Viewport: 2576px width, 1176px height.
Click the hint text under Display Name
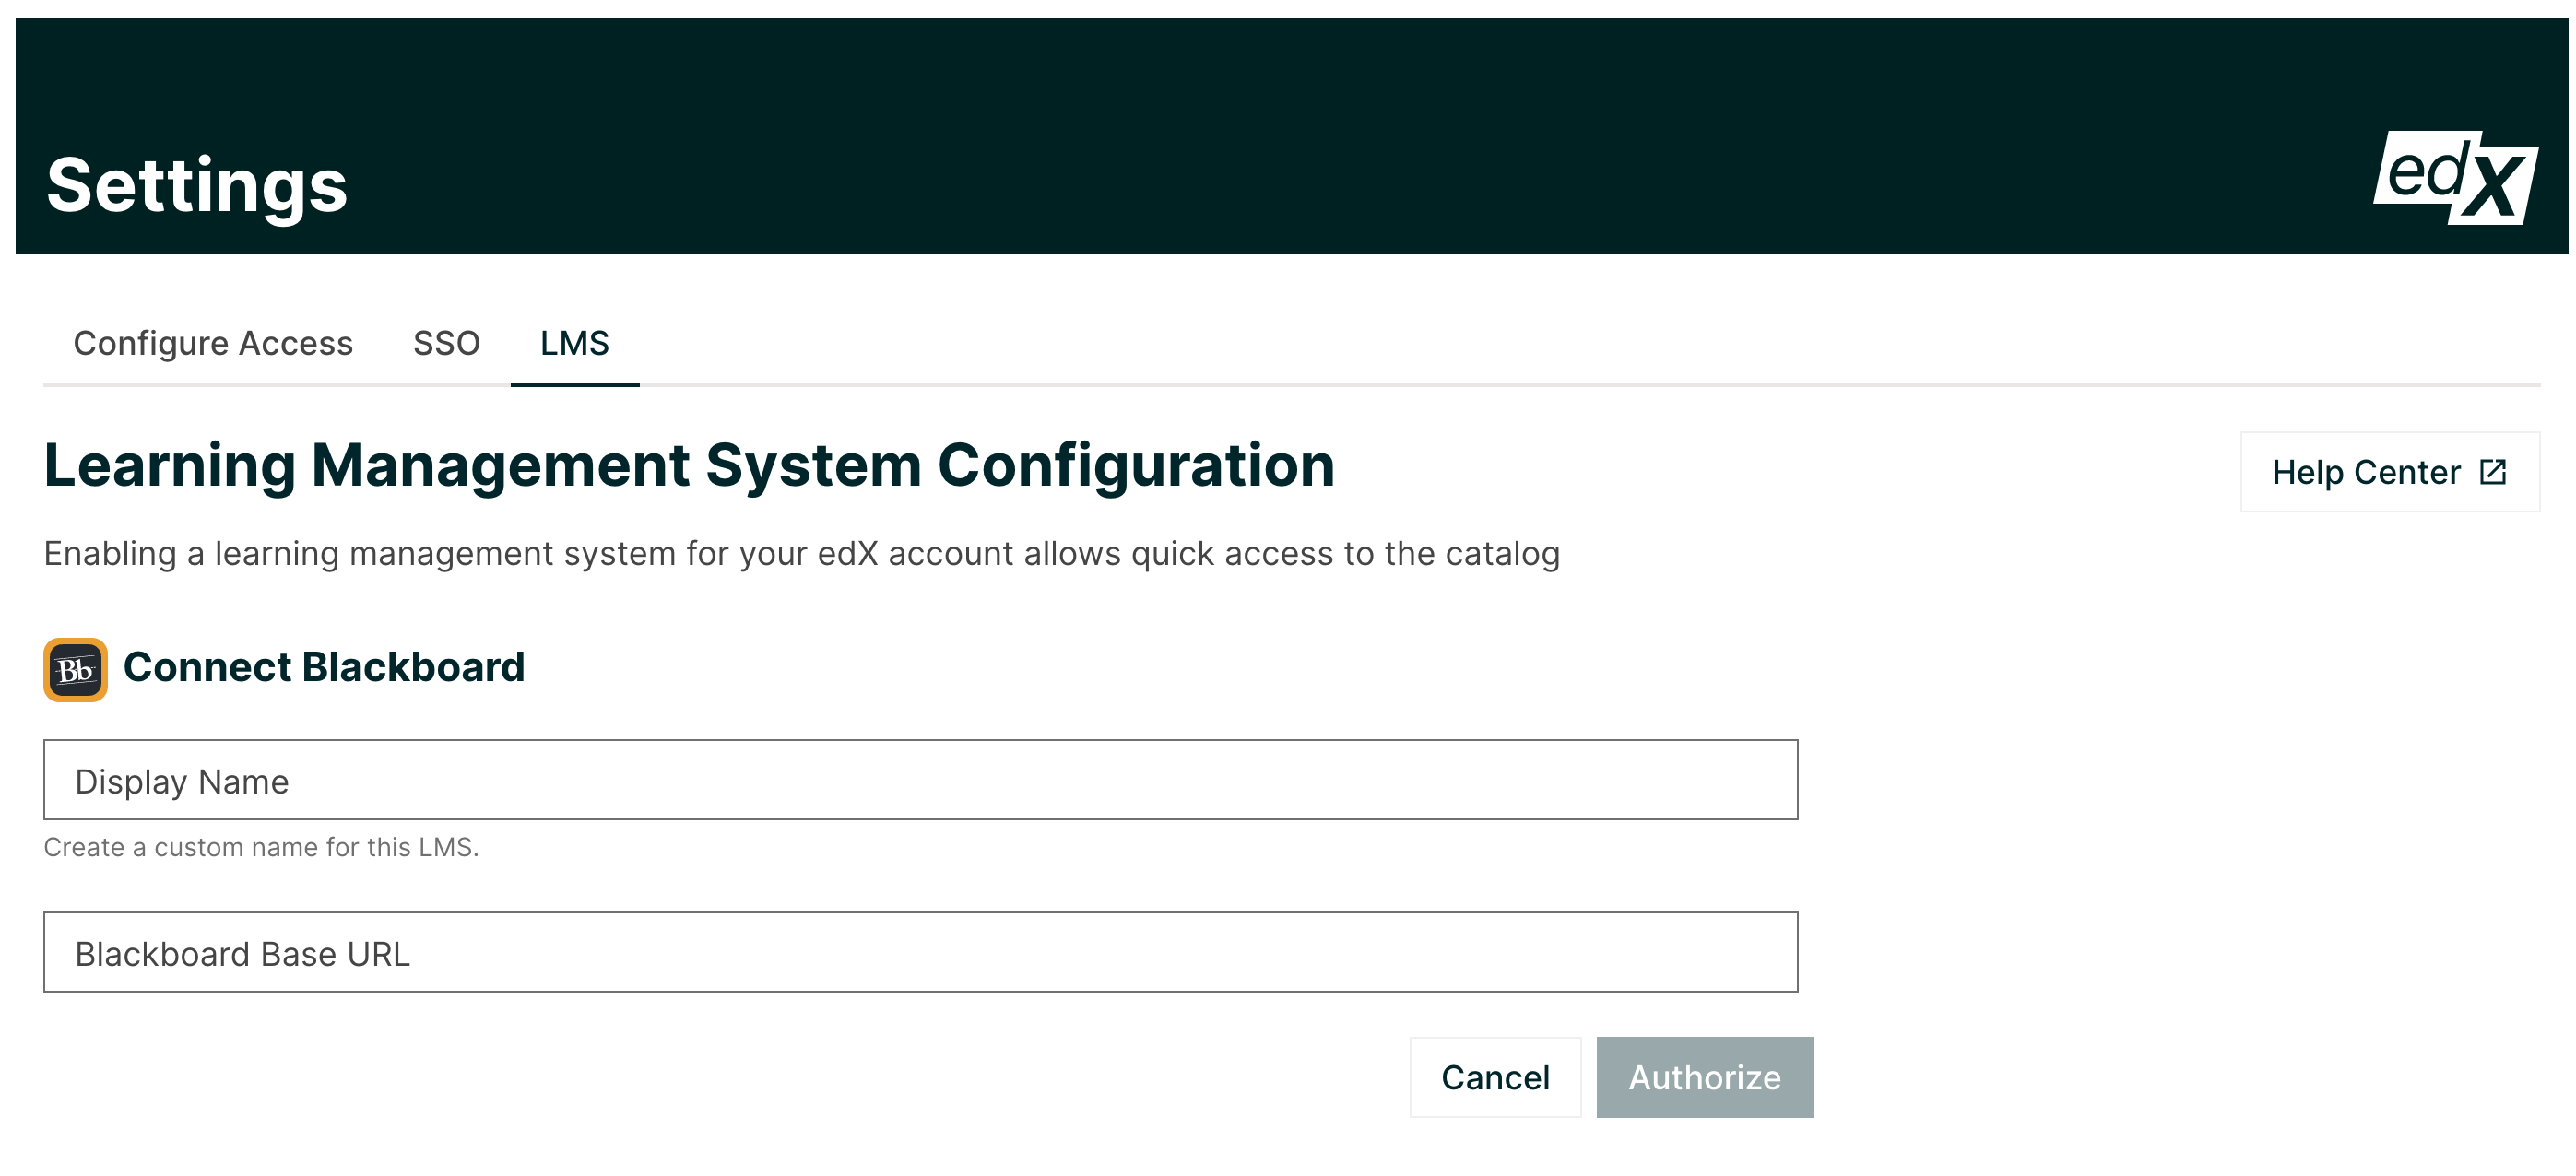262,845
